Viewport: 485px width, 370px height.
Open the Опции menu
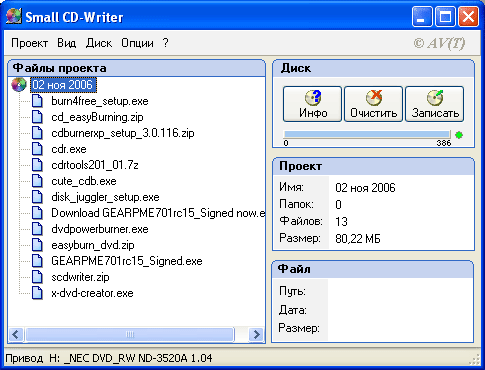137,43
